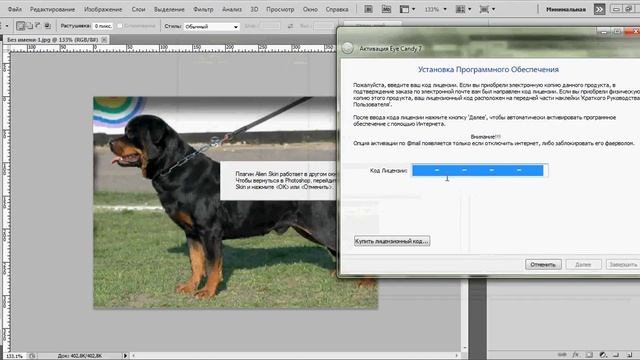Open the 3D menu

(254, 9)
